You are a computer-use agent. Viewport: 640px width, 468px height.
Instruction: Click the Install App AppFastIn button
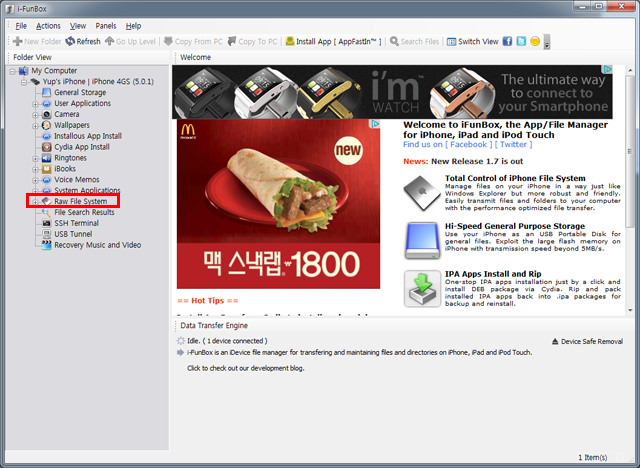click(x=333, y=41)
